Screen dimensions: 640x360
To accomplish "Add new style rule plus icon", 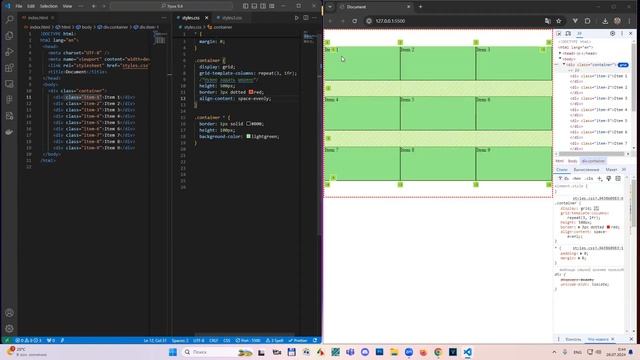I will point(600,178).
